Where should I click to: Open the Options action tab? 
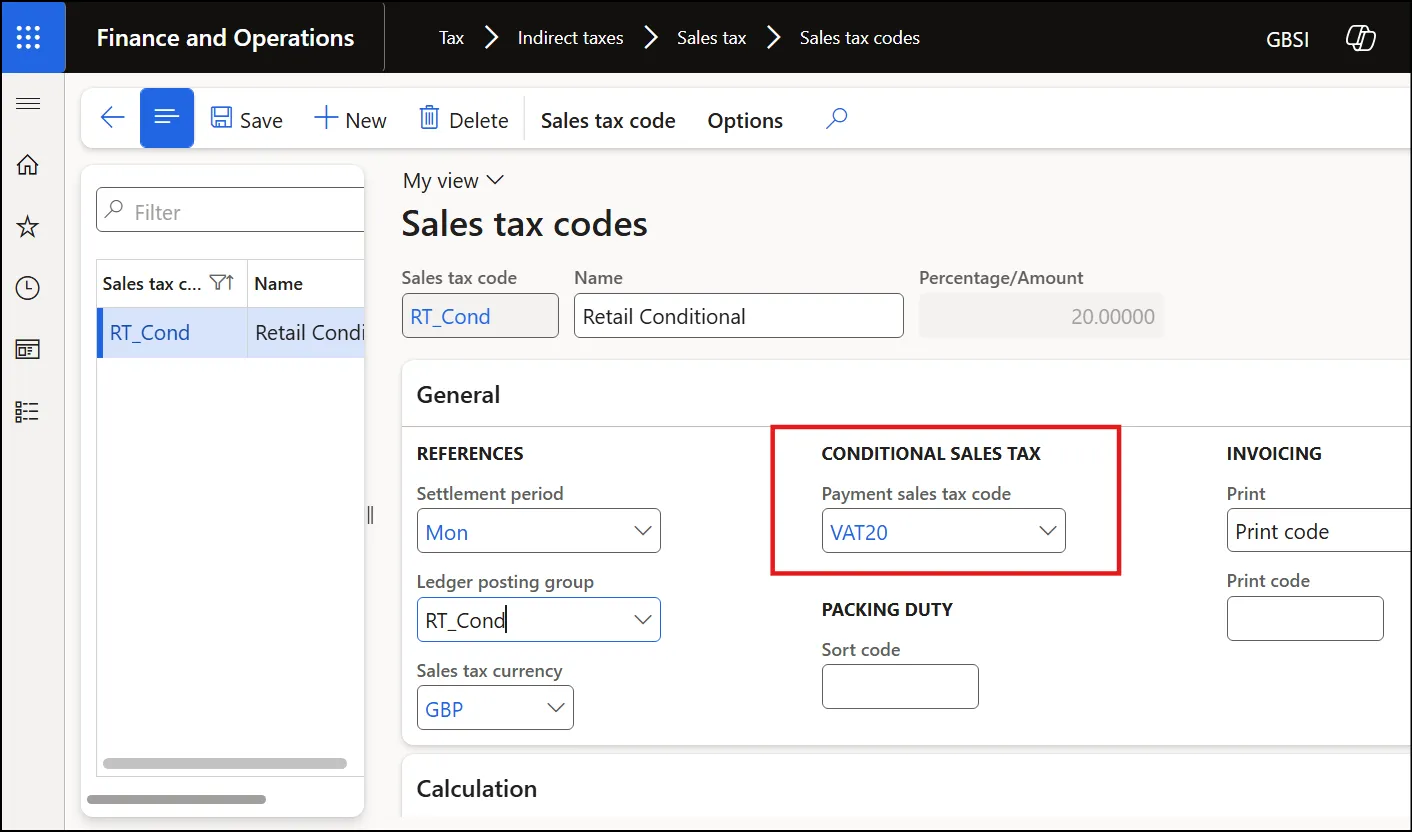[x=745, y=121]
